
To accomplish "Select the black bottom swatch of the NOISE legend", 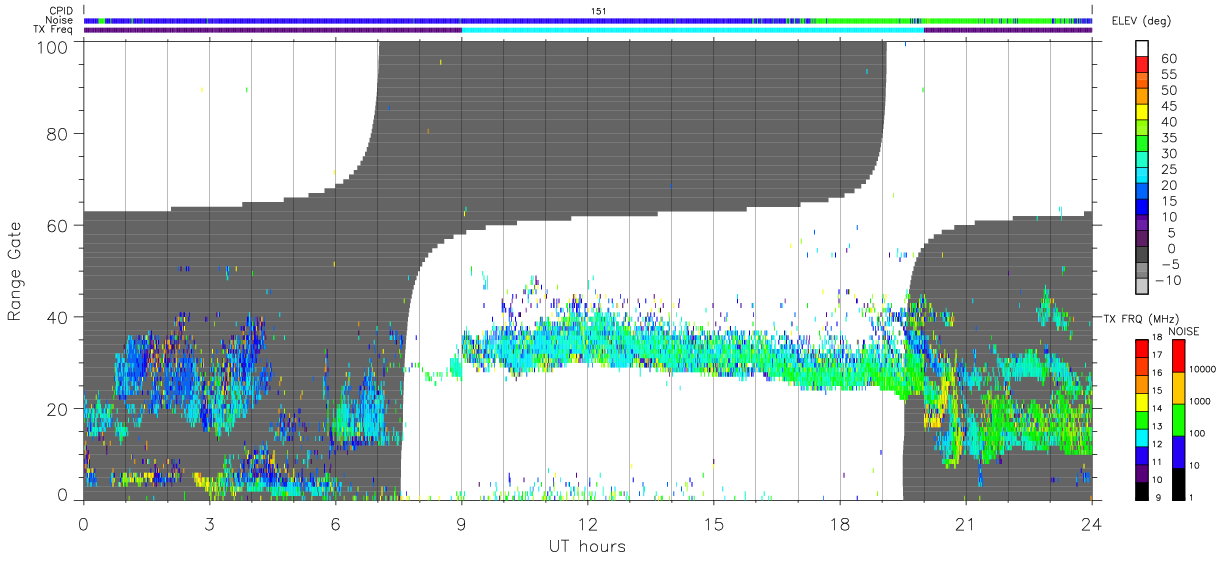I will (1177, 484).
